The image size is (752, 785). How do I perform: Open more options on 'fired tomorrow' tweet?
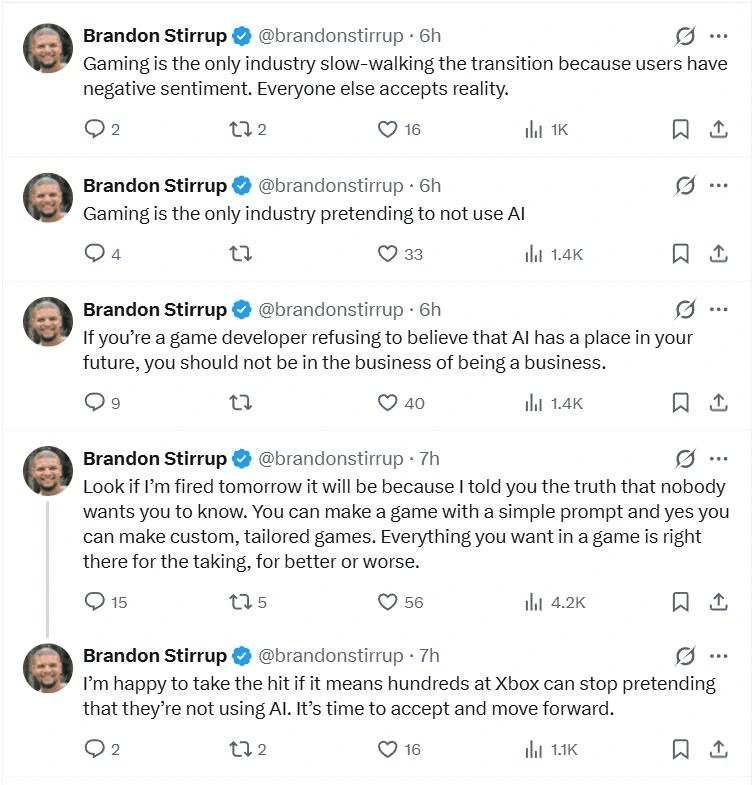[718, 459]
